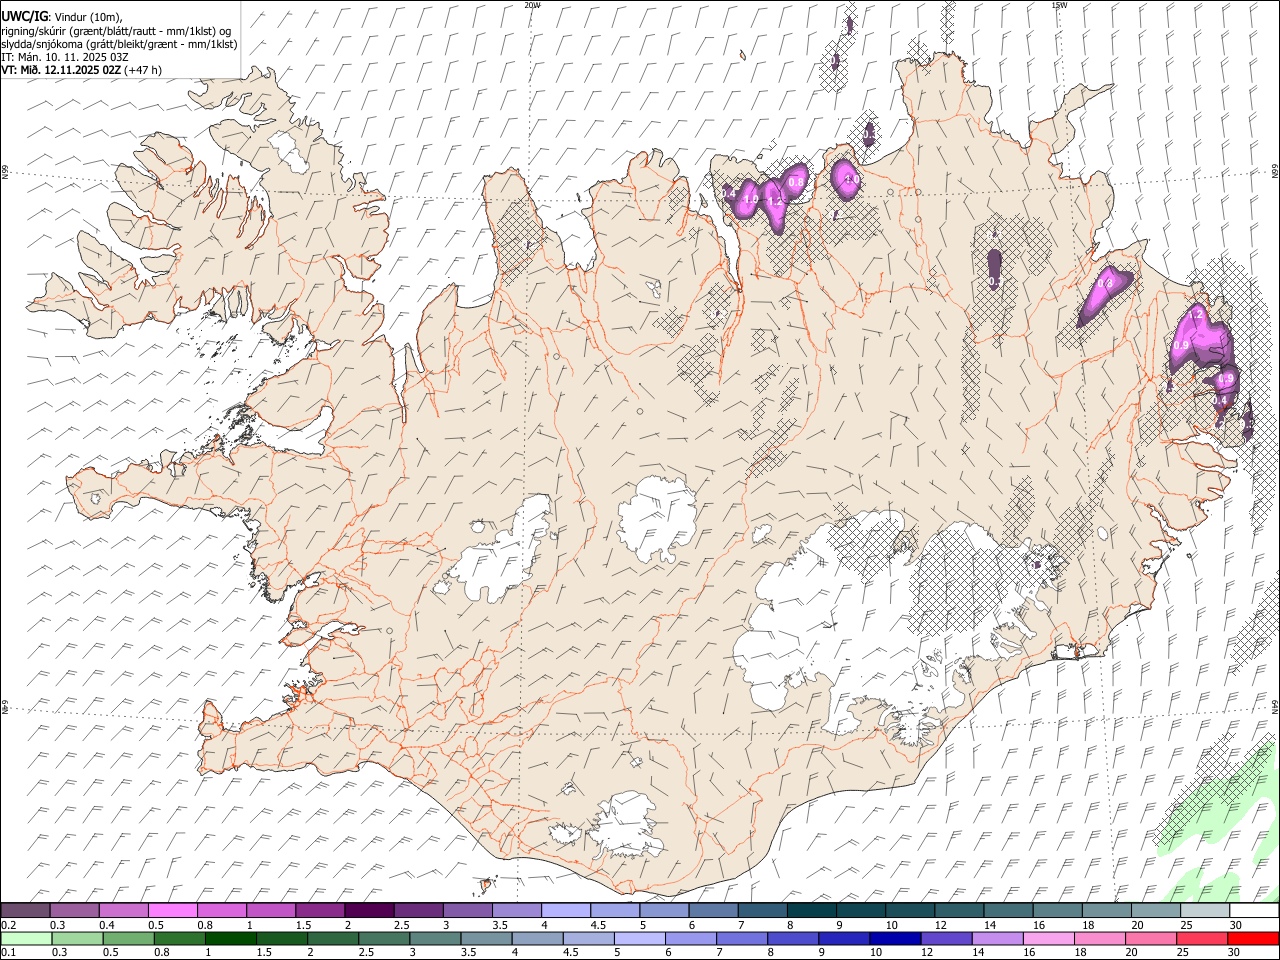Pick the snow scale swatch between 3 and 3.5

tap(467, 910)
